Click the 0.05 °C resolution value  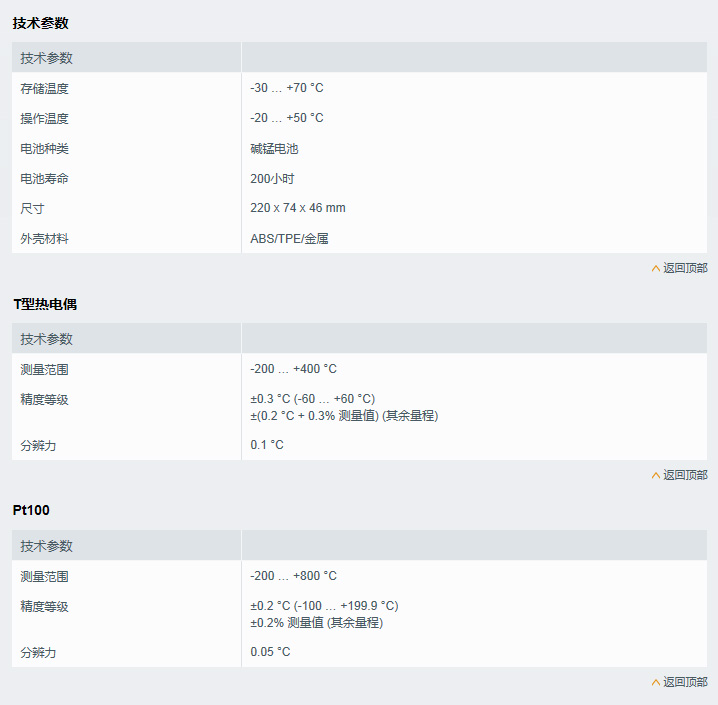pyautogui.click(x=270, y=652)
